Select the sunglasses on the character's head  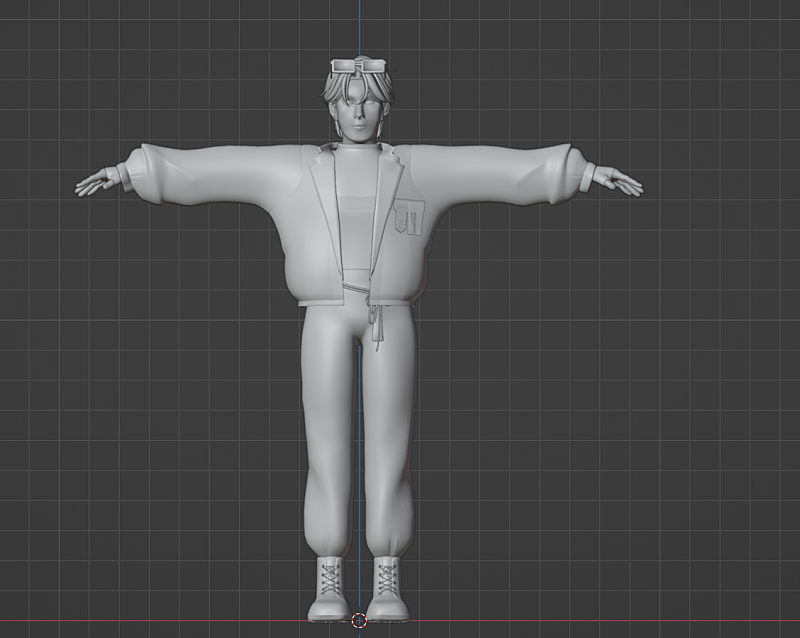tap(359, 66)
